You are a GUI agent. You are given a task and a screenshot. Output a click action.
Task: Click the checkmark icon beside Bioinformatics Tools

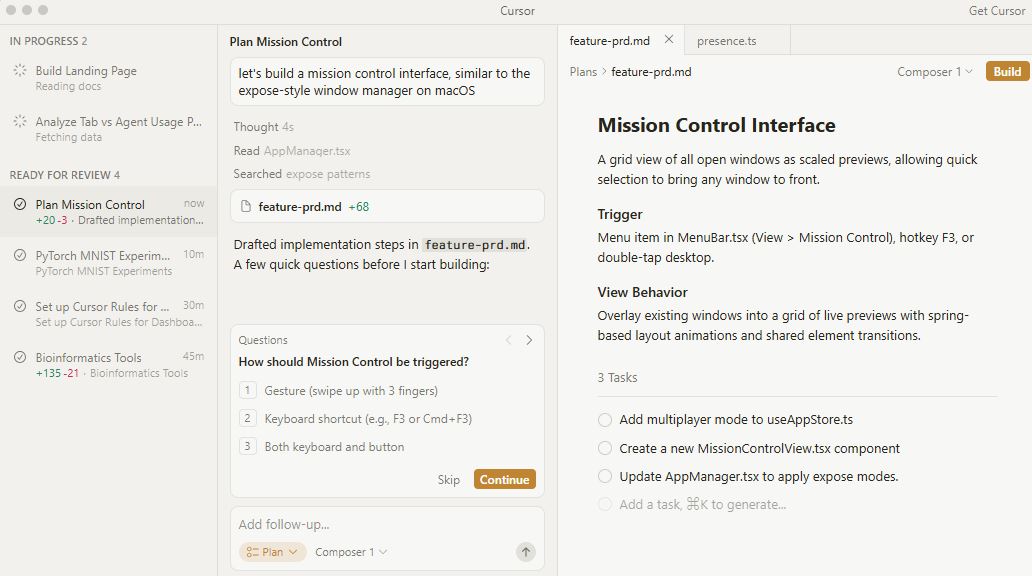[20, 358]
